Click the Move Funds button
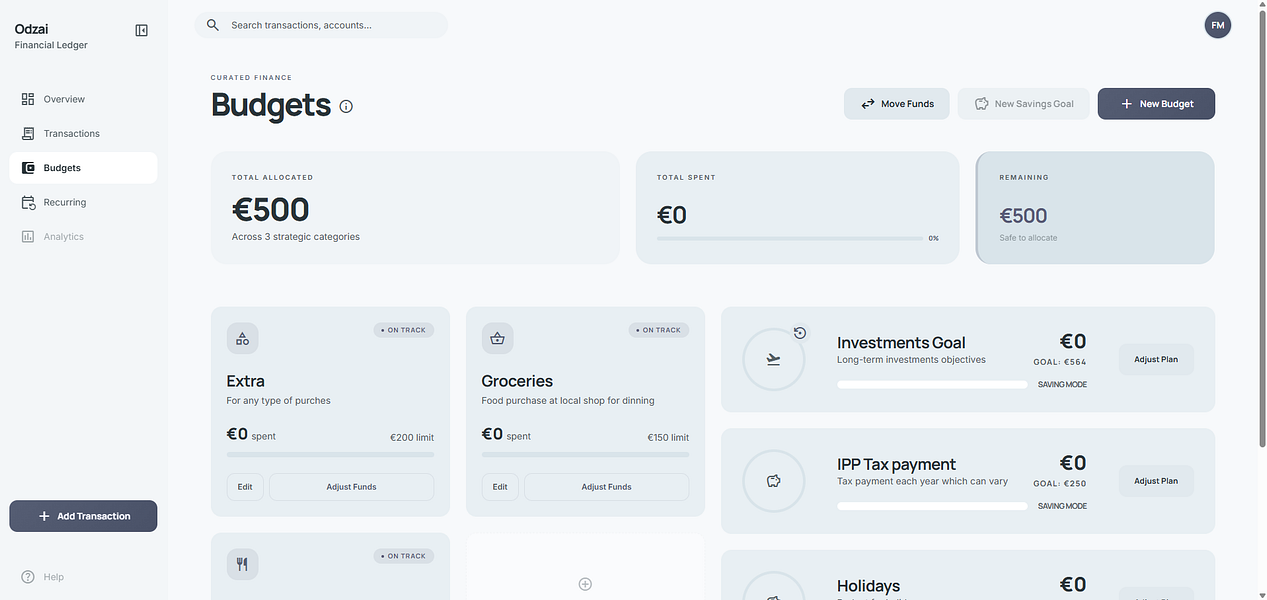1267x600 pixels. (896, 104)
